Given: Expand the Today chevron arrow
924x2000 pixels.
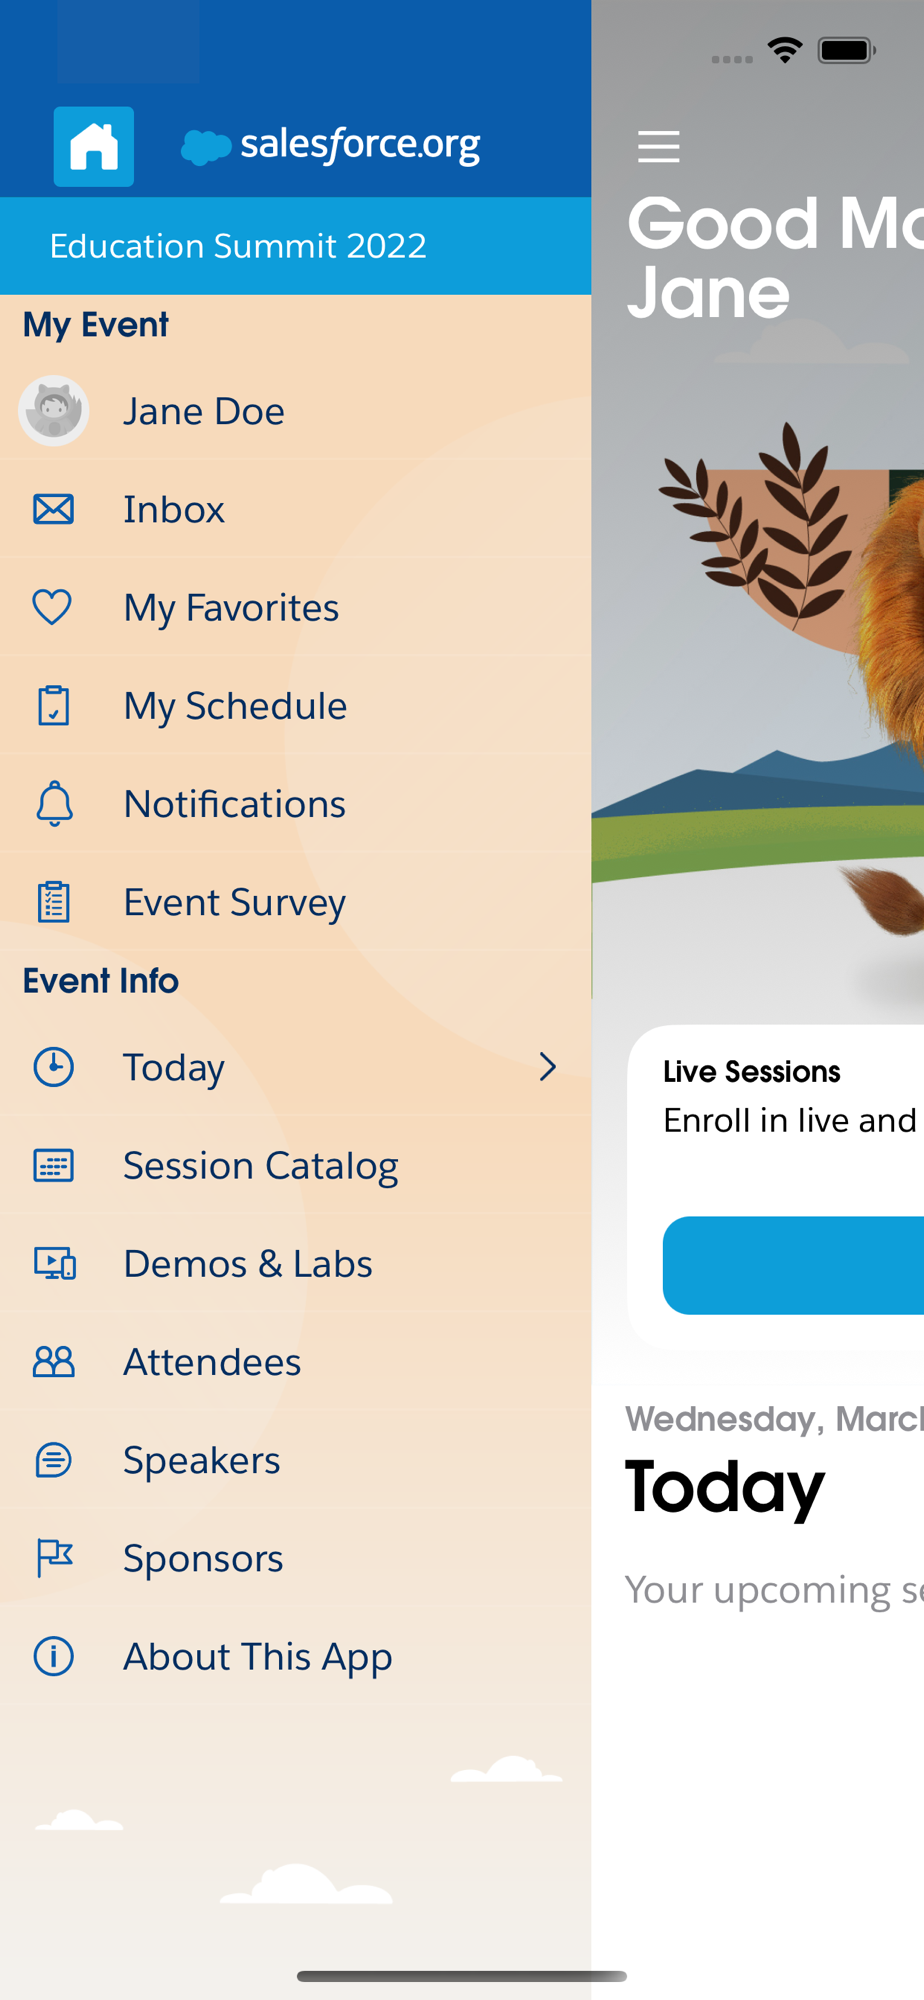Looking at the screenshot, I should [547, 1067].
